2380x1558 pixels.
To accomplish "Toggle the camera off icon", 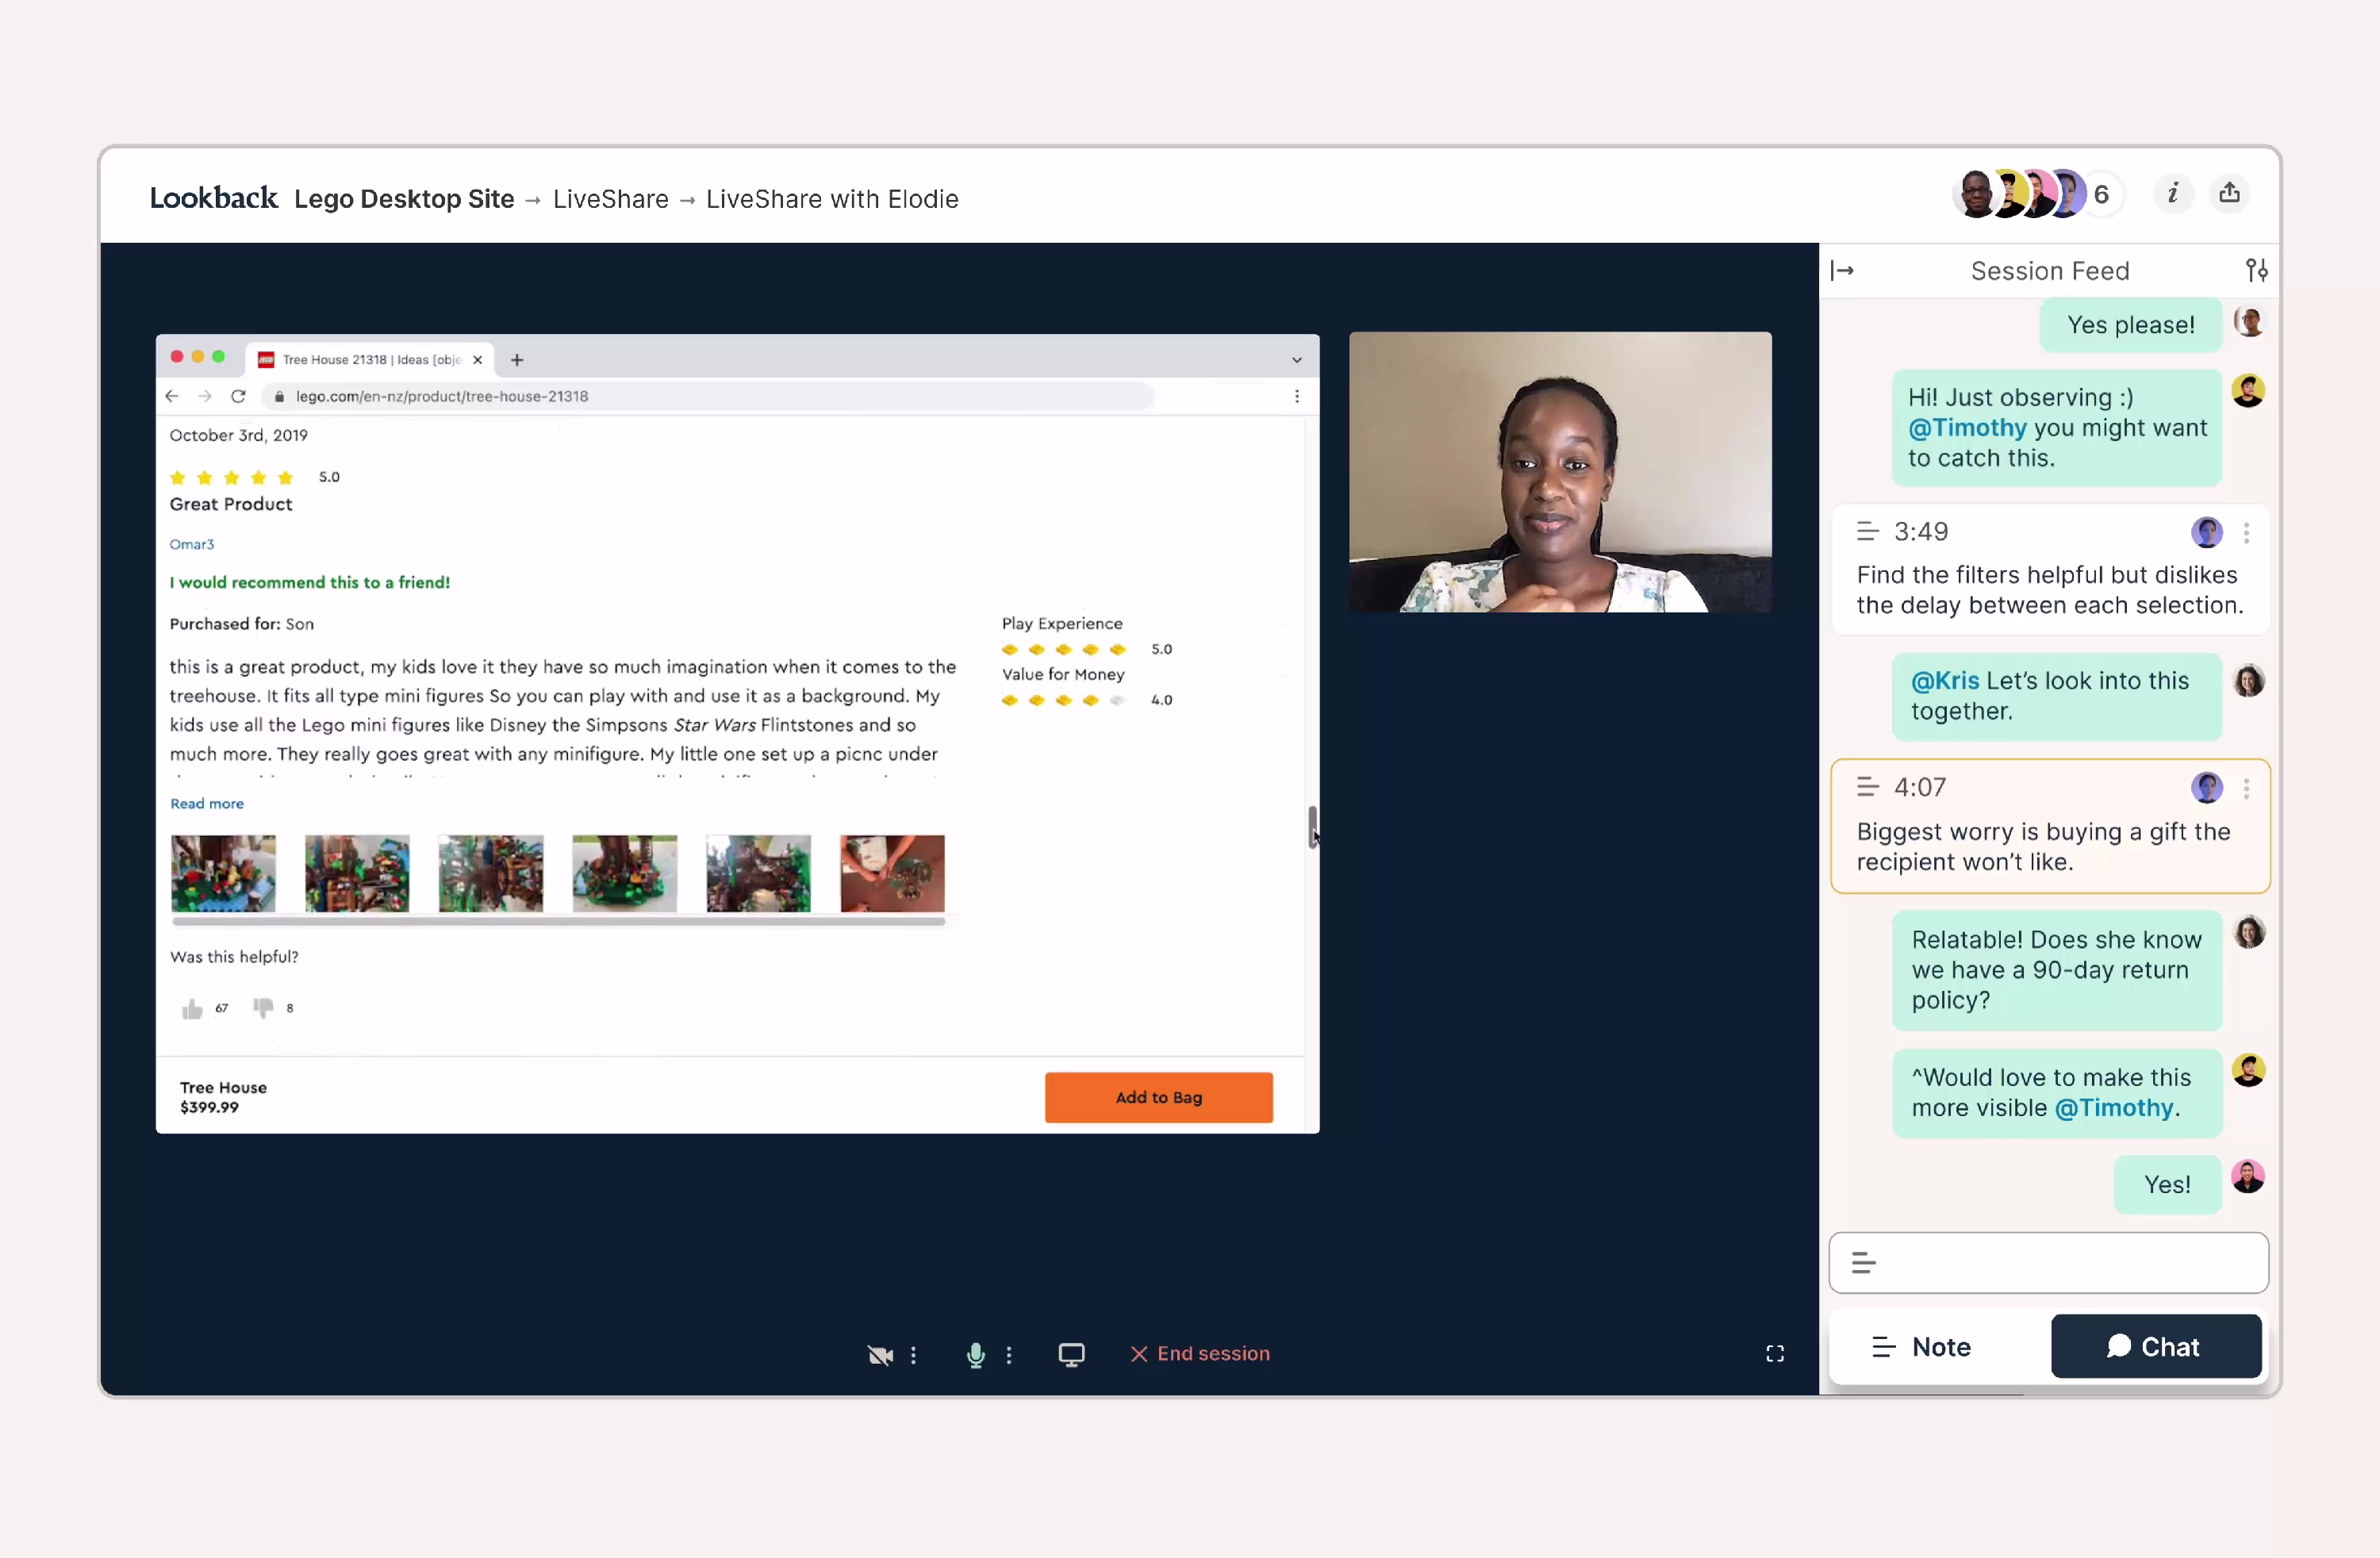I will click(880, 1354).
